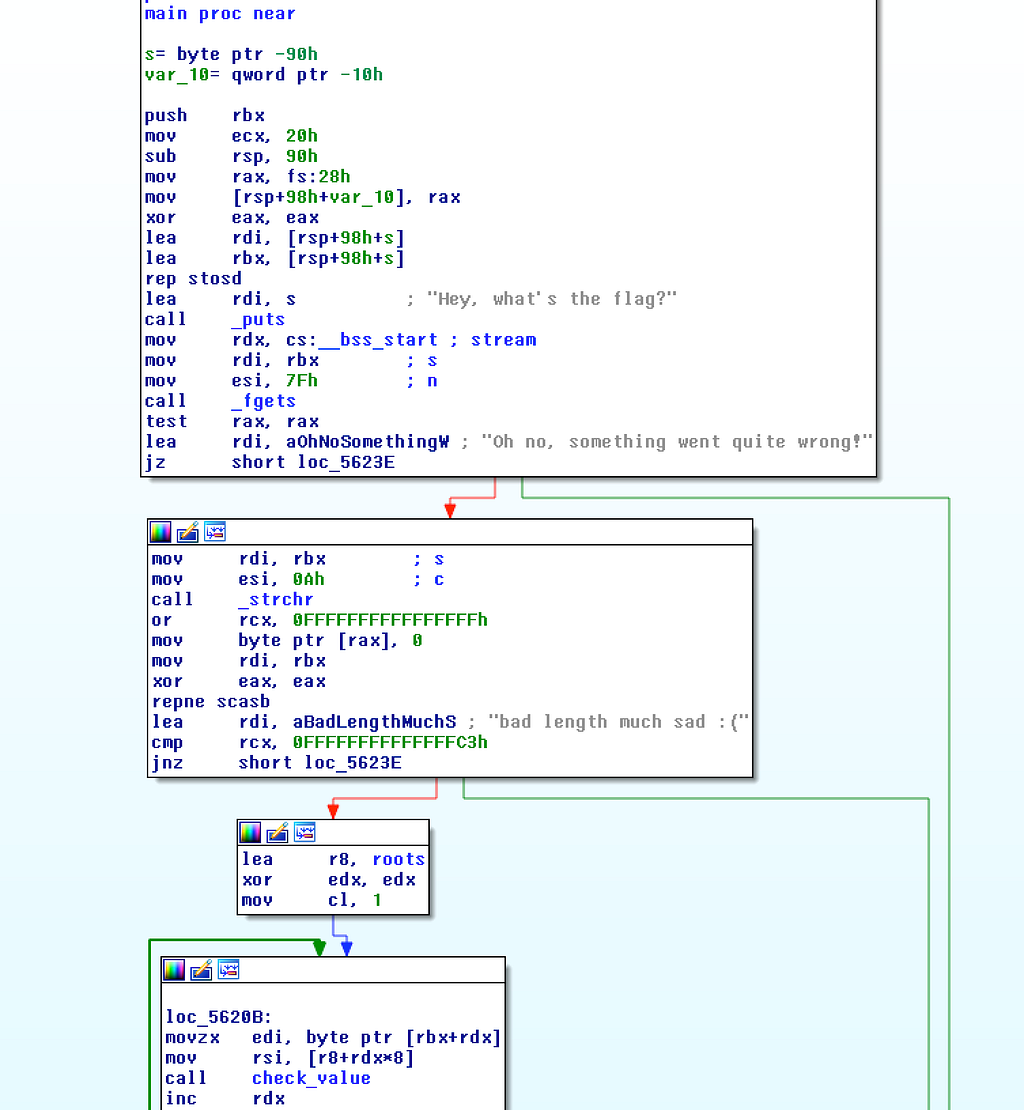This screenshot has height=1110, width=1024.
Task: Select loc_5623E in the jz instruction
Action: 346,462
